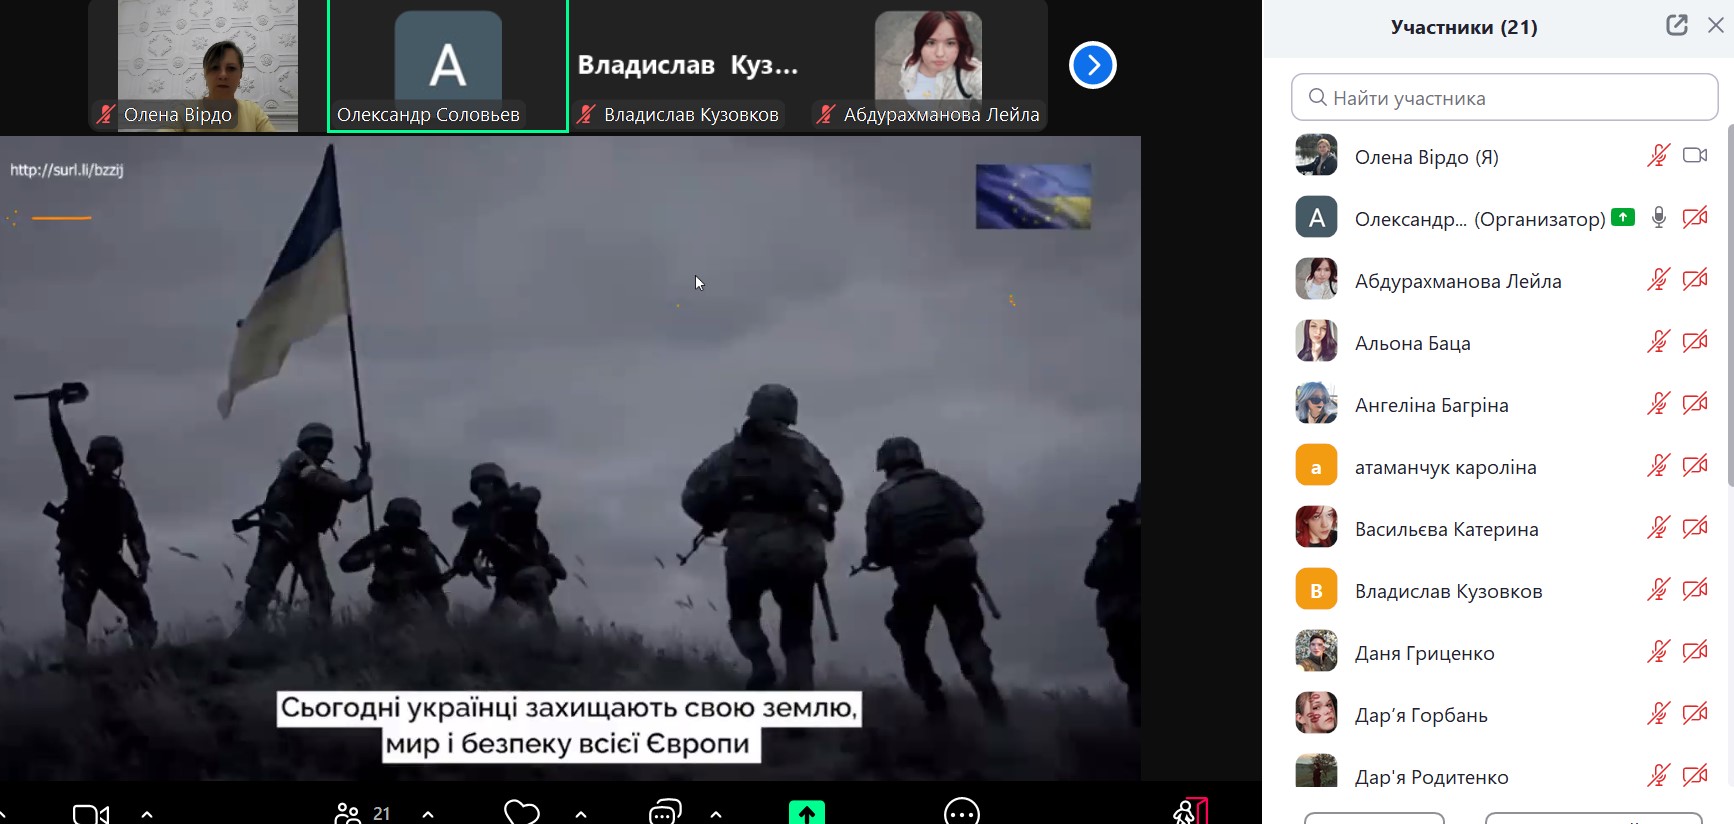This screenshot has width=1734, height=824.
Task: Click Дар'я Родитенко's muted microphone icon
Action: click(1659, 775)
